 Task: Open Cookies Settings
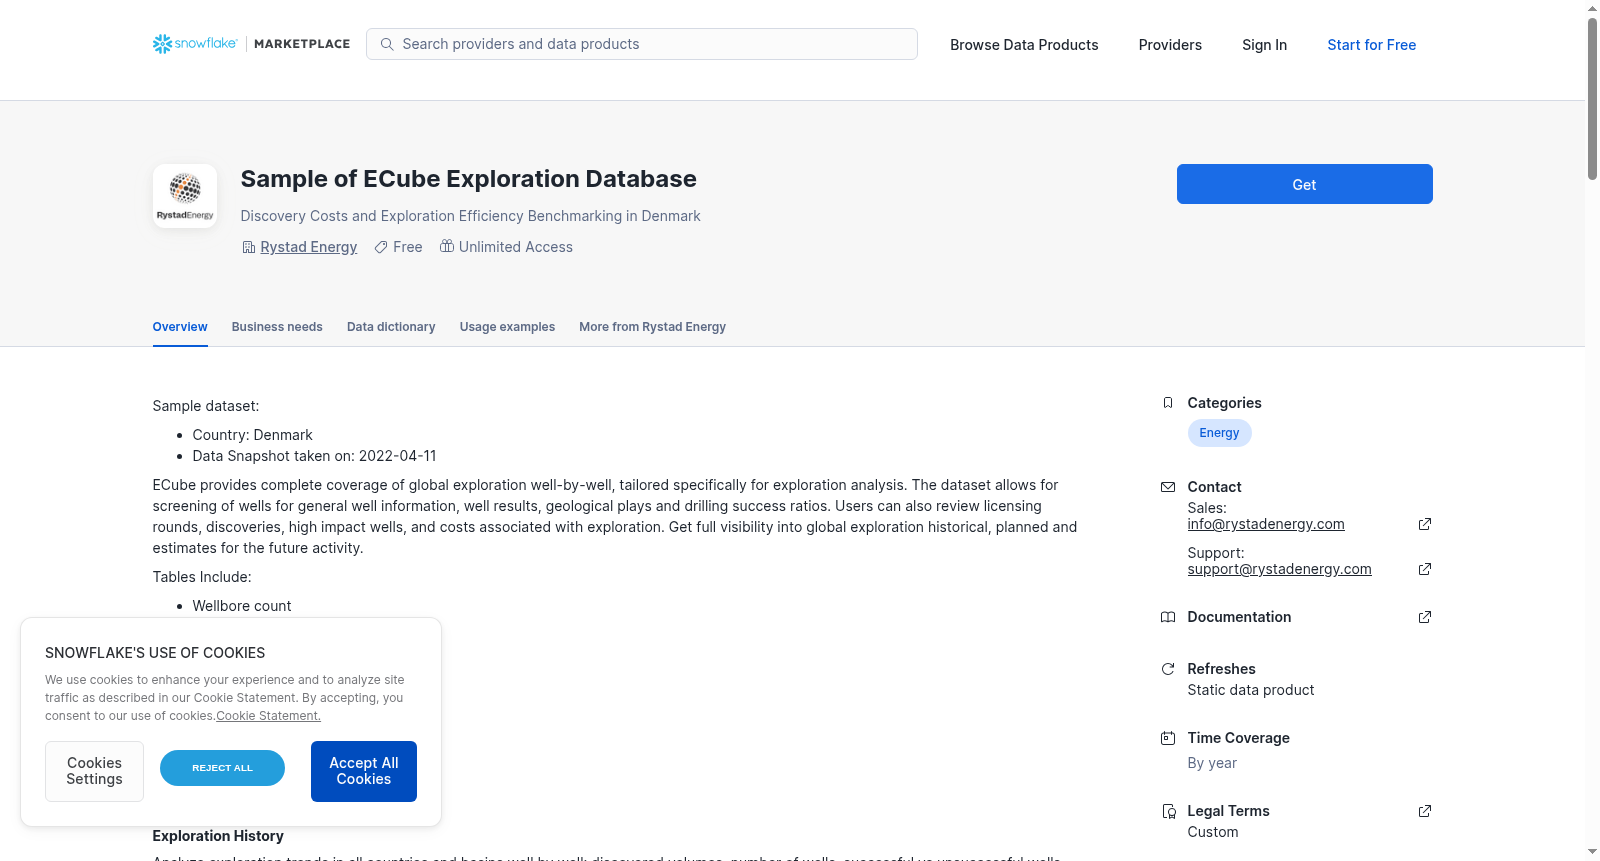coord(94,771)
